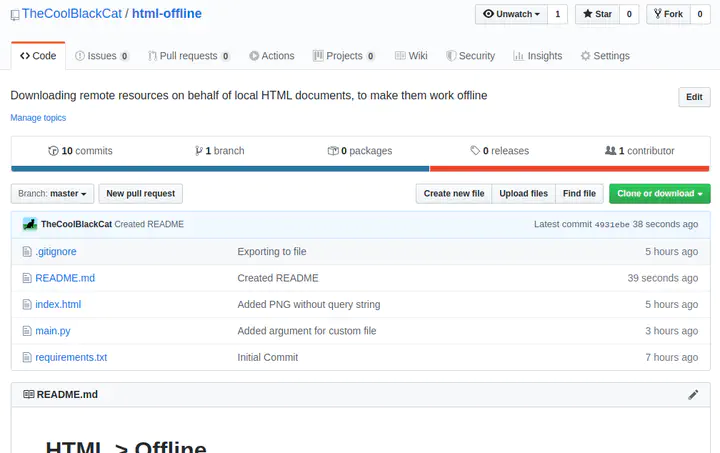Switch to the Pull requests tab
The image size is (720, 453).
(189, 56)
